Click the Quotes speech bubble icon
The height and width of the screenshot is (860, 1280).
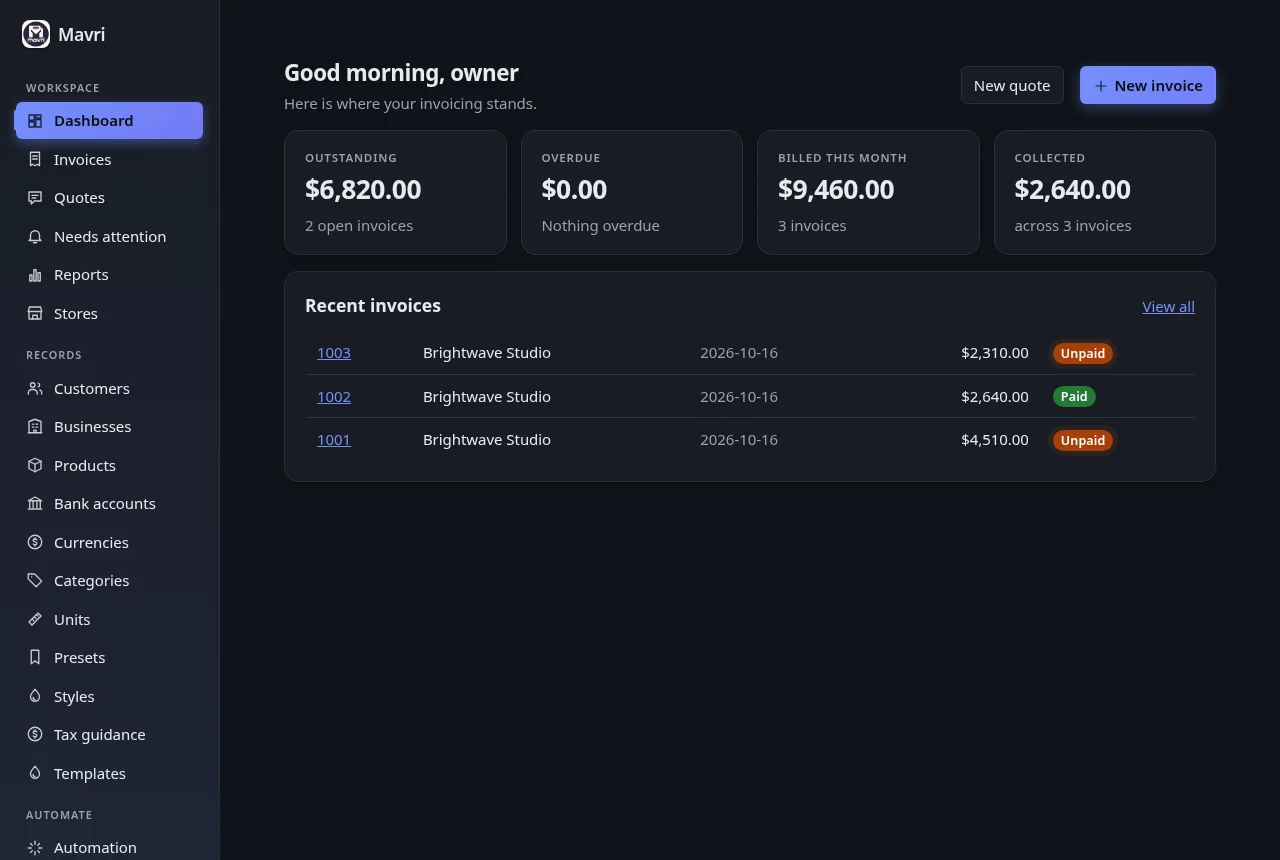pos(35,198)
